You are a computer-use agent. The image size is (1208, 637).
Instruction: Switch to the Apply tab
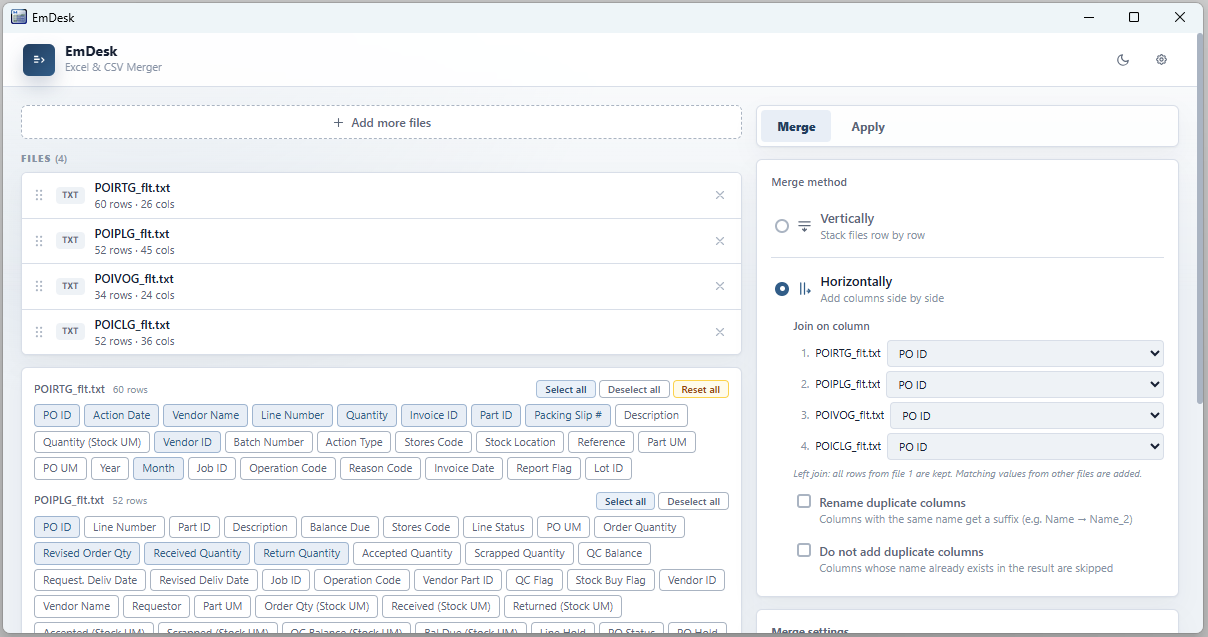click(868, 127)
